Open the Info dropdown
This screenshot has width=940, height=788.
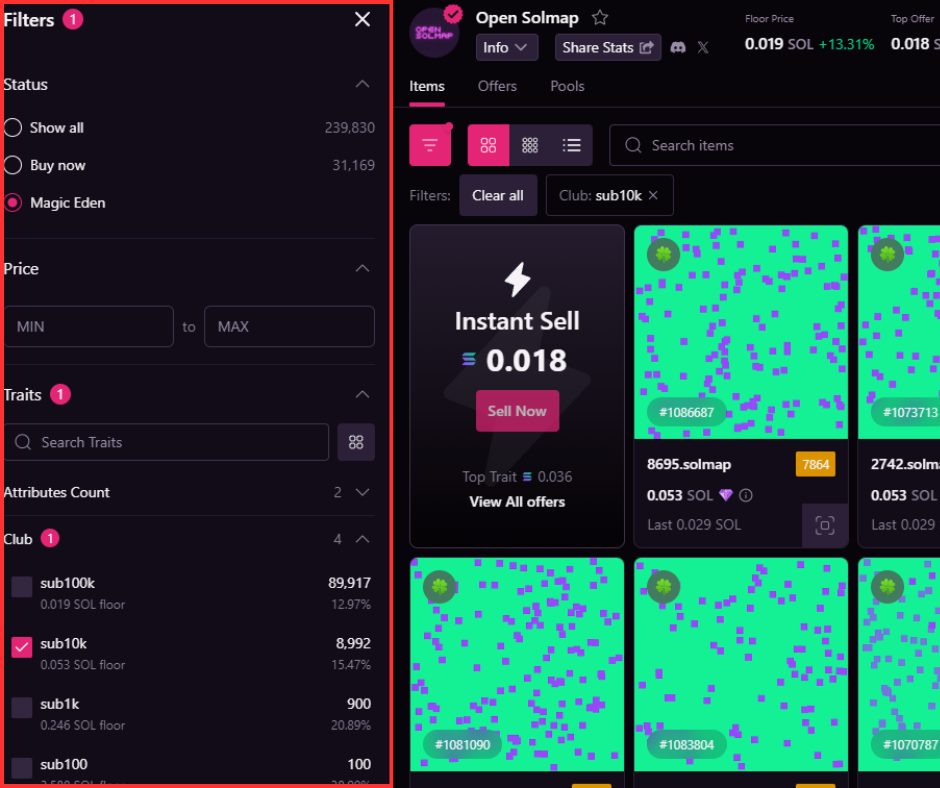[x=506, y=47]
